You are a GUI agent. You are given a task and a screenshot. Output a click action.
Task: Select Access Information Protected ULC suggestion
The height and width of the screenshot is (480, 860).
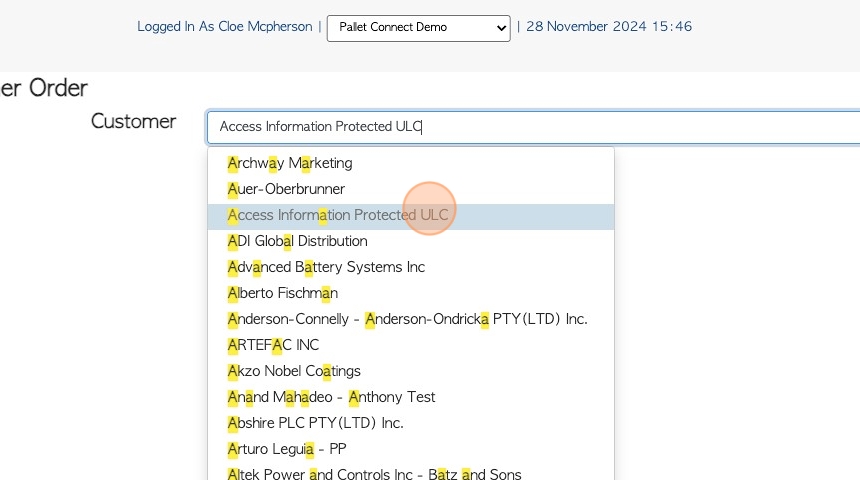(411, 215)
